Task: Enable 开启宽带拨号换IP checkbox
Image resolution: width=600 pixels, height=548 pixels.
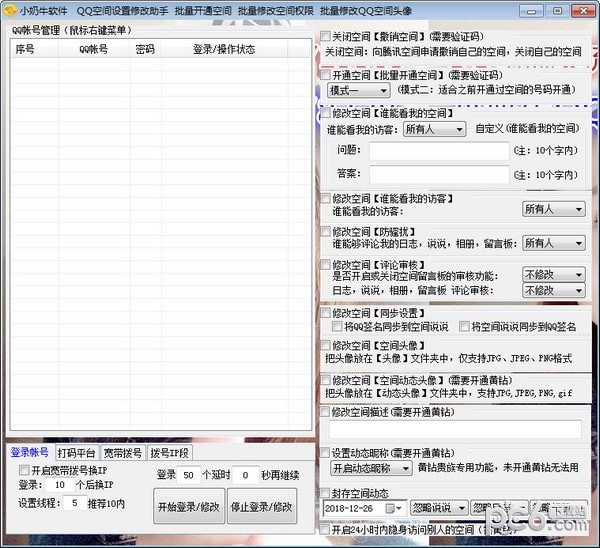Action: (24, 470)
